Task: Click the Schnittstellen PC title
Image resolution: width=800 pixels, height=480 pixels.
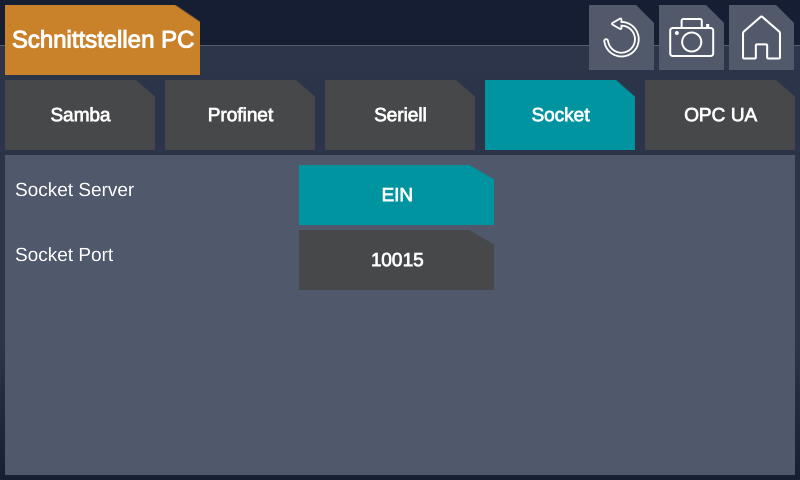Action: point(102,40)
